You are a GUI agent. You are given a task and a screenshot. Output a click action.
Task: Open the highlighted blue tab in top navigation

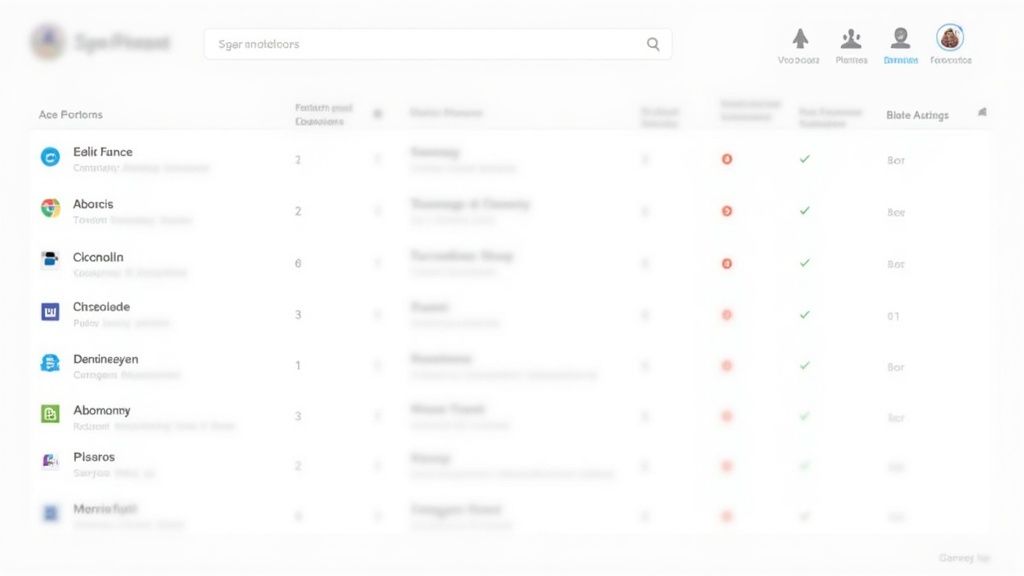click(900, 45)
